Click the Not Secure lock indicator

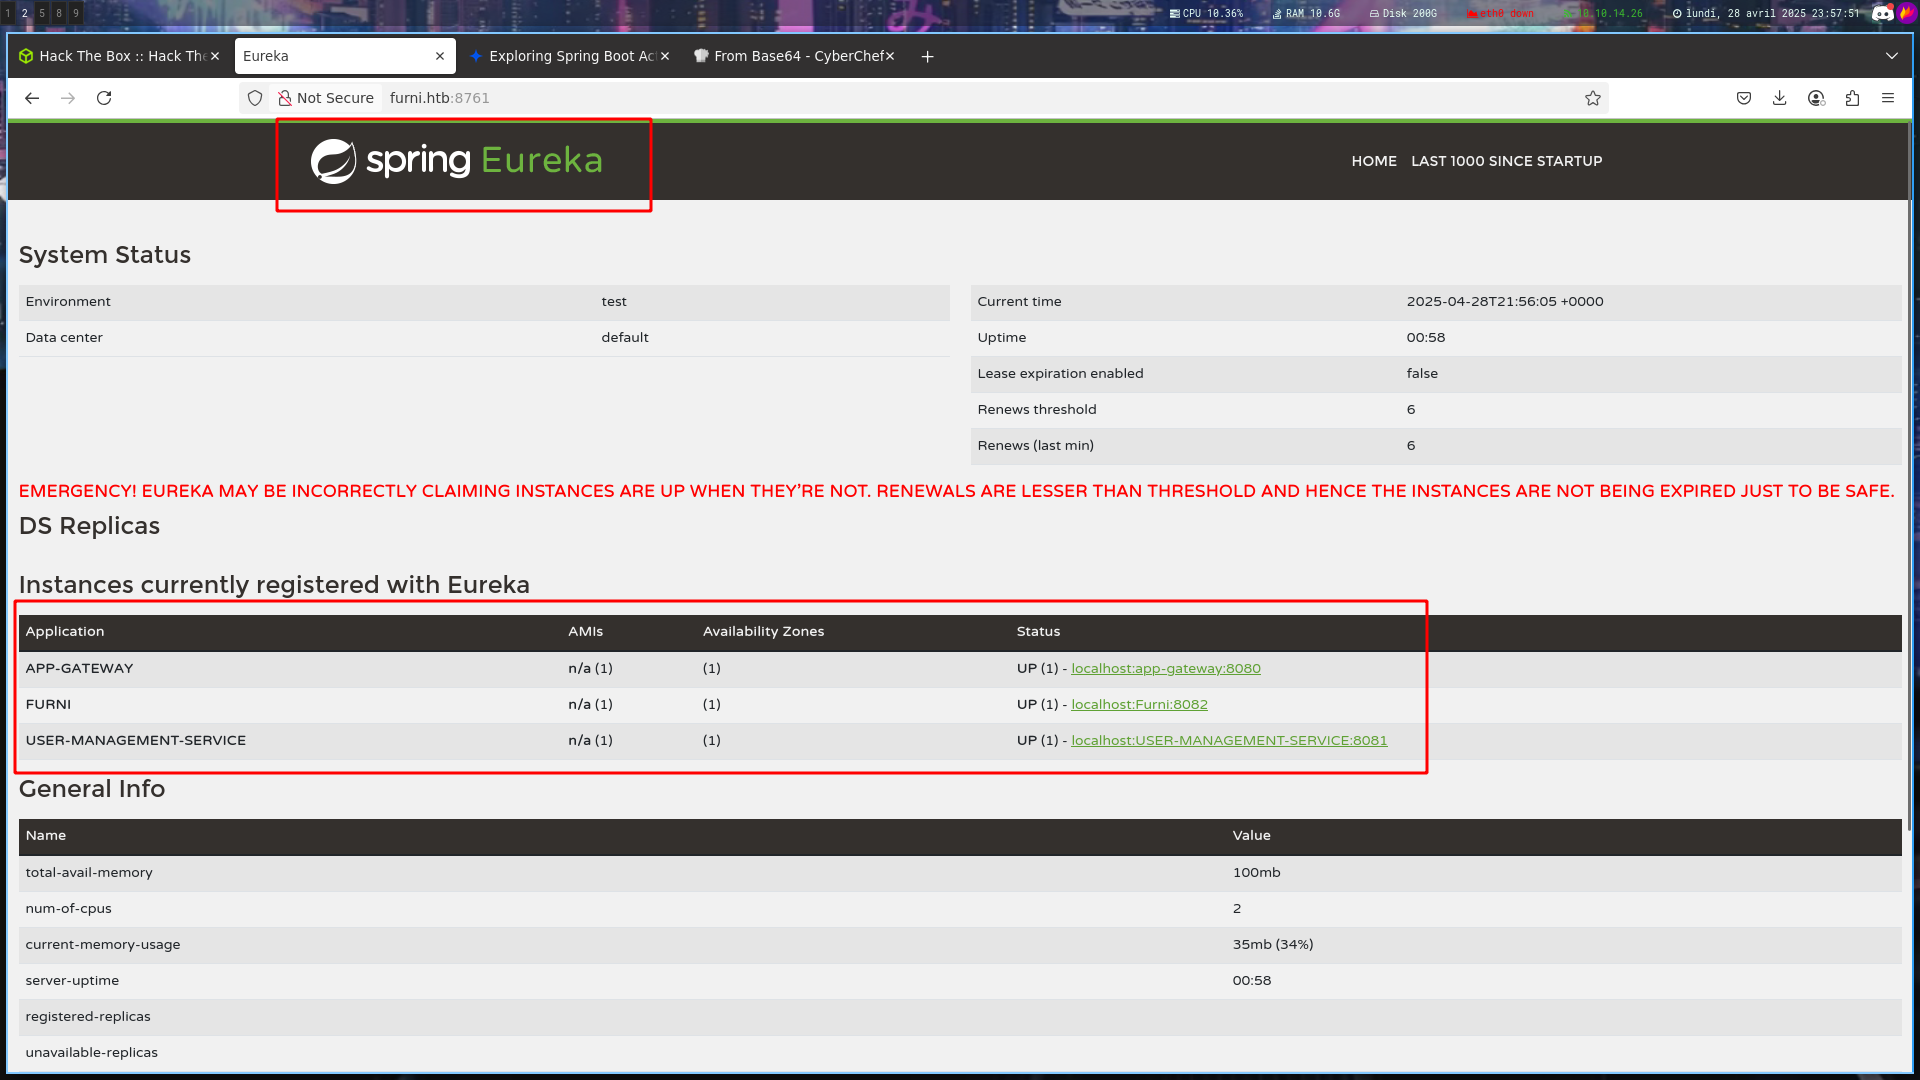(x=326, y=98)
